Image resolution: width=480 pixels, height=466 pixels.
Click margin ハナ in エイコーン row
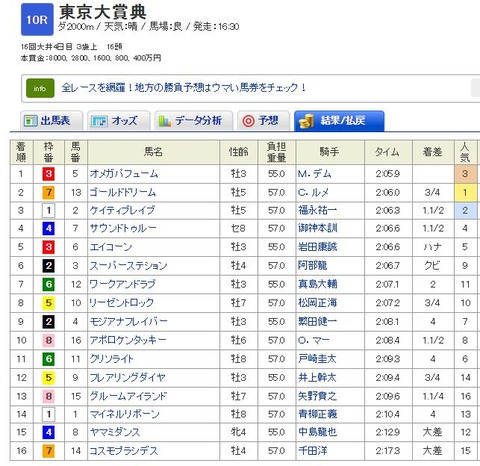pyautogui.click(x=433, y=247)
